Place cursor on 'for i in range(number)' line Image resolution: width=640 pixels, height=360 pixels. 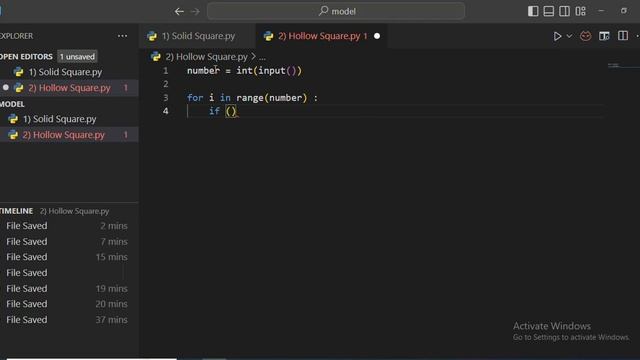pos(252,98)
